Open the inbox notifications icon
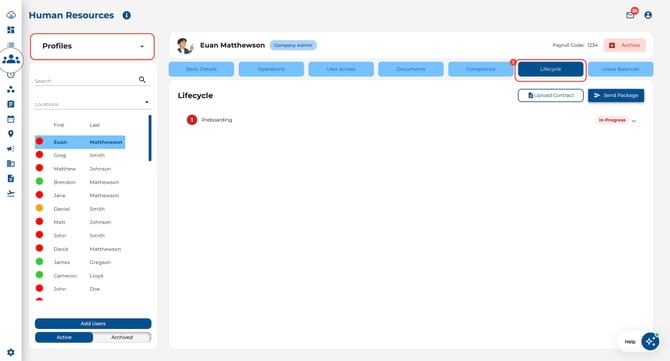The image size is (670, 361). [630, 15]
